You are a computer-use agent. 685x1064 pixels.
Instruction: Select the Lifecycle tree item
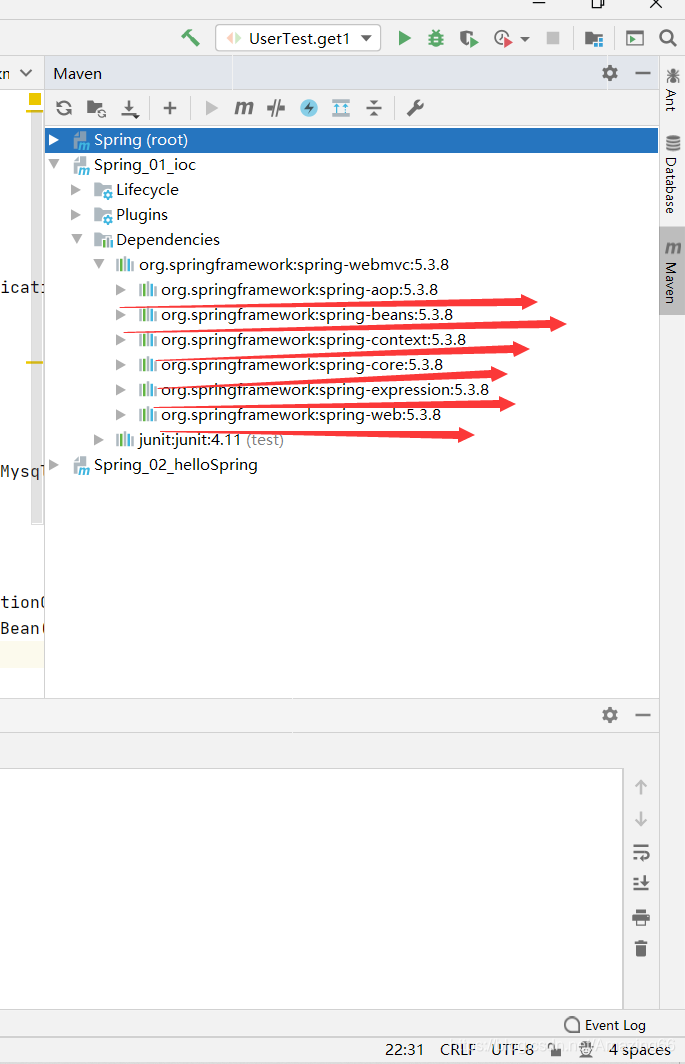tap(147, 189)
